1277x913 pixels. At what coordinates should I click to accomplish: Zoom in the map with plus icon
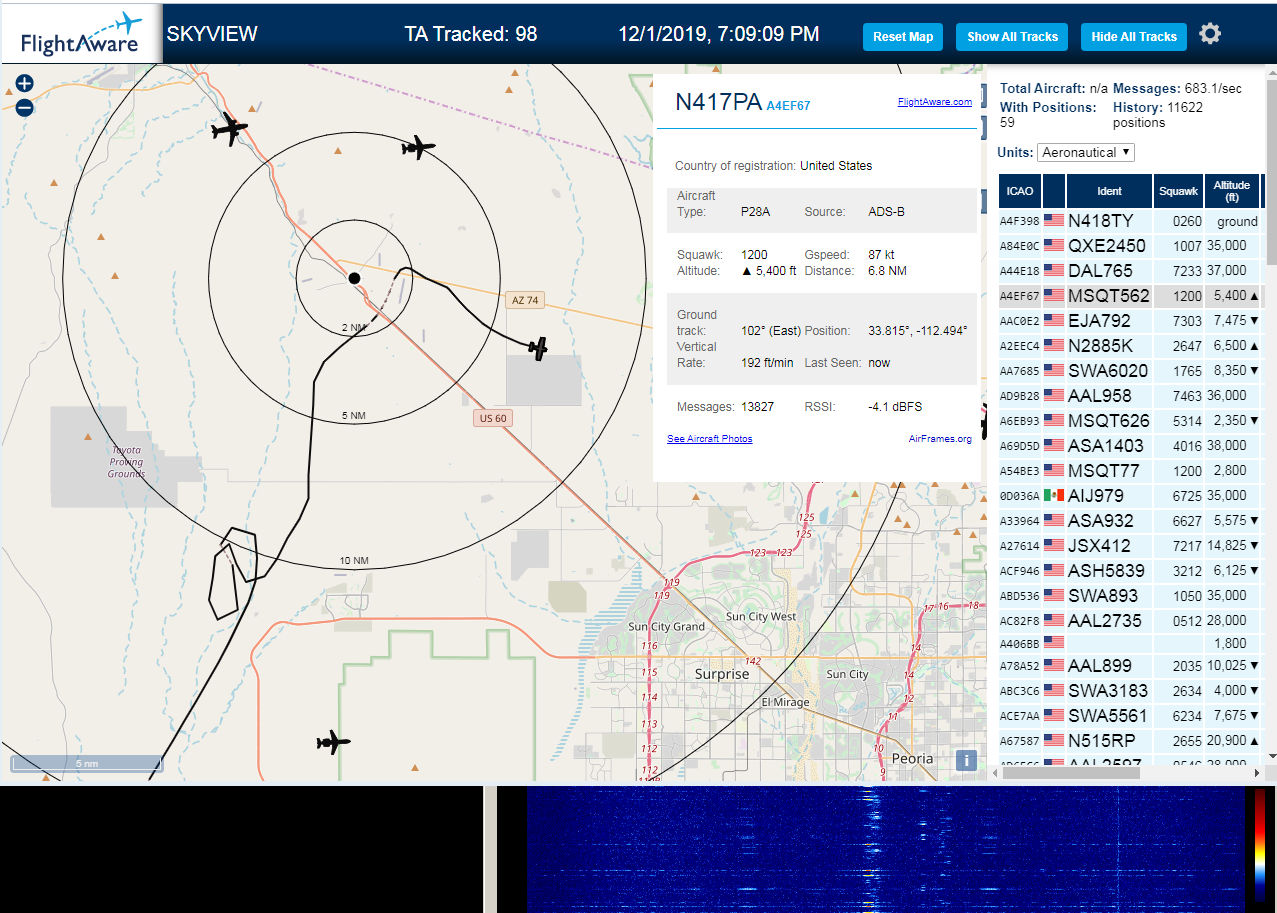pos(25,84)
